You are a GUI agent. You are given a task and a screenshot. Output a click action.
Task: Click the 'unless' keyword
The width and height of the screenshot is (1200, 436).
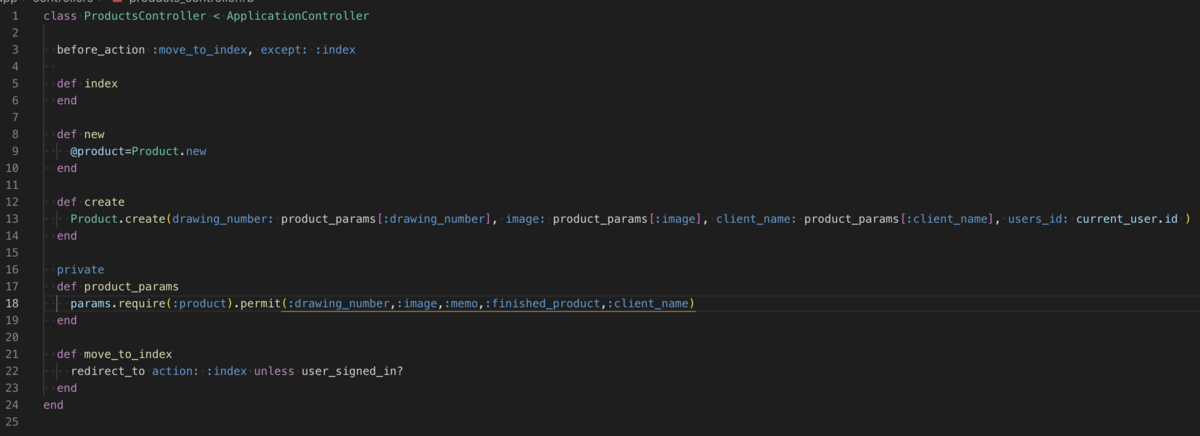point(274,371)
